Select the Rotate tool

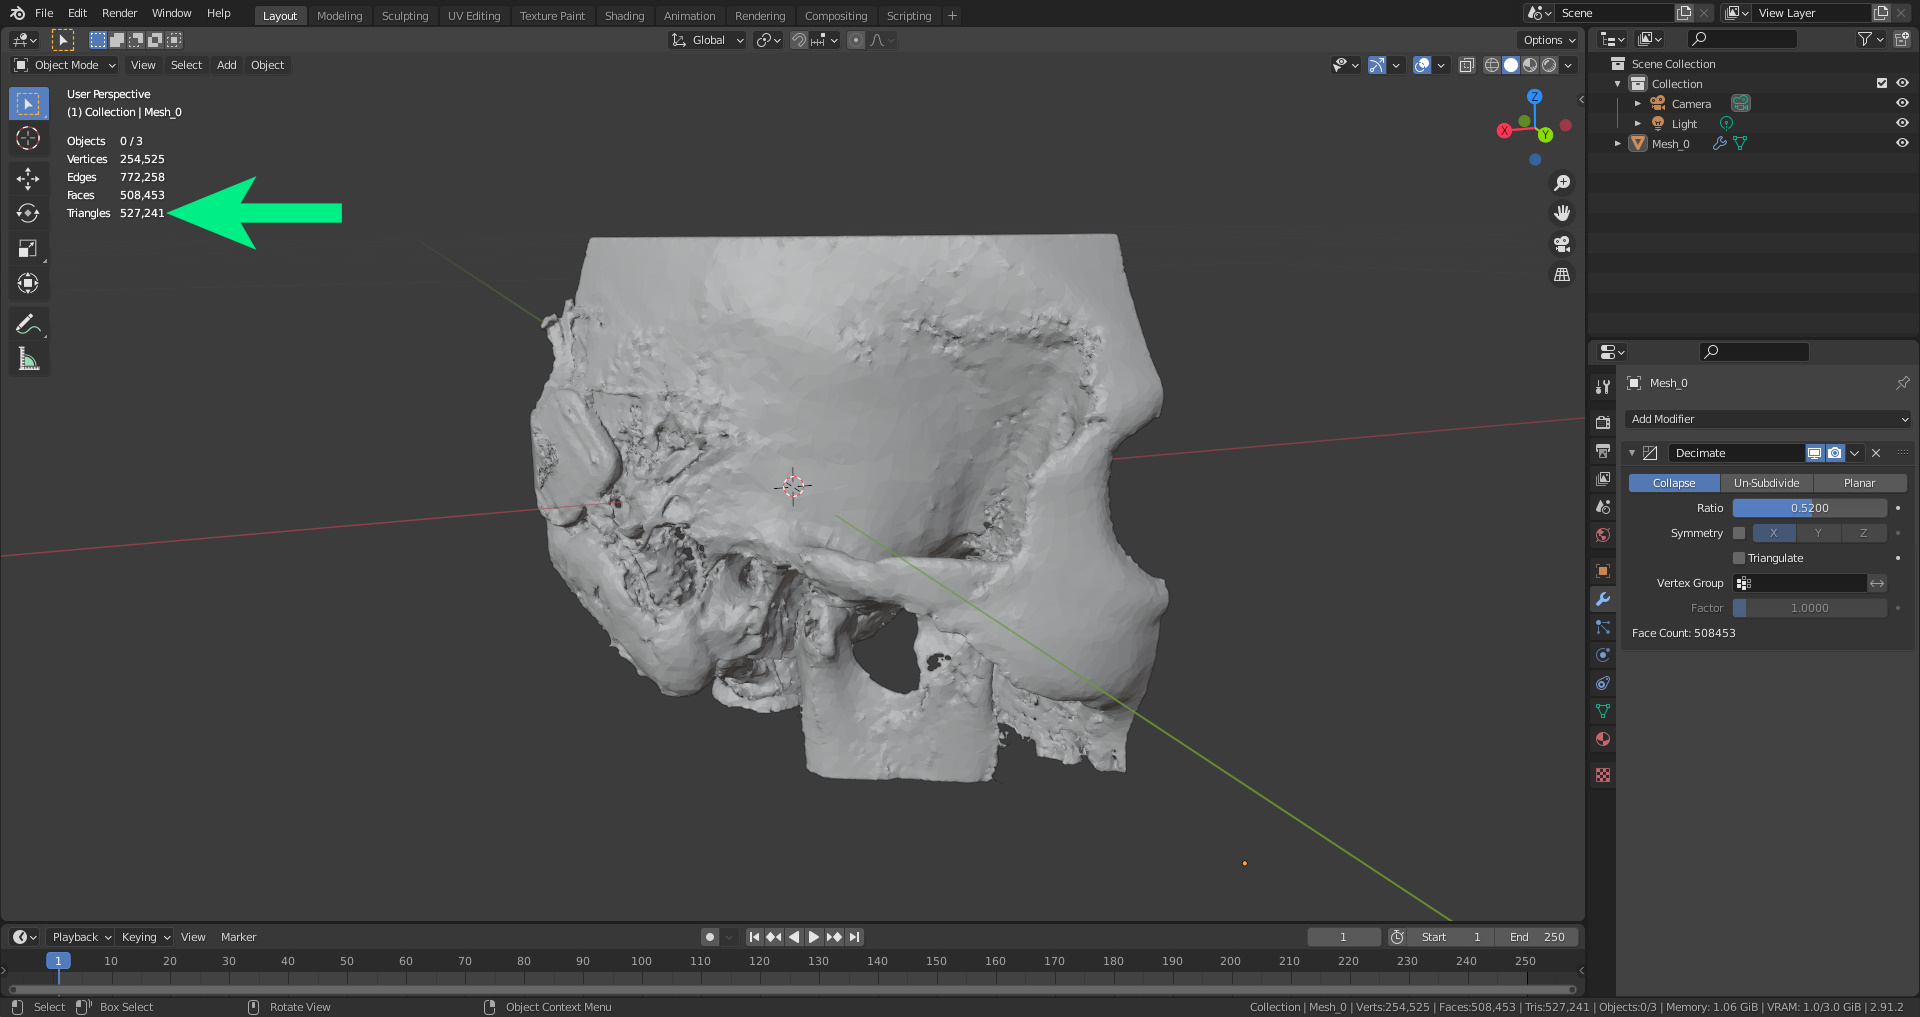click(28, 213)
